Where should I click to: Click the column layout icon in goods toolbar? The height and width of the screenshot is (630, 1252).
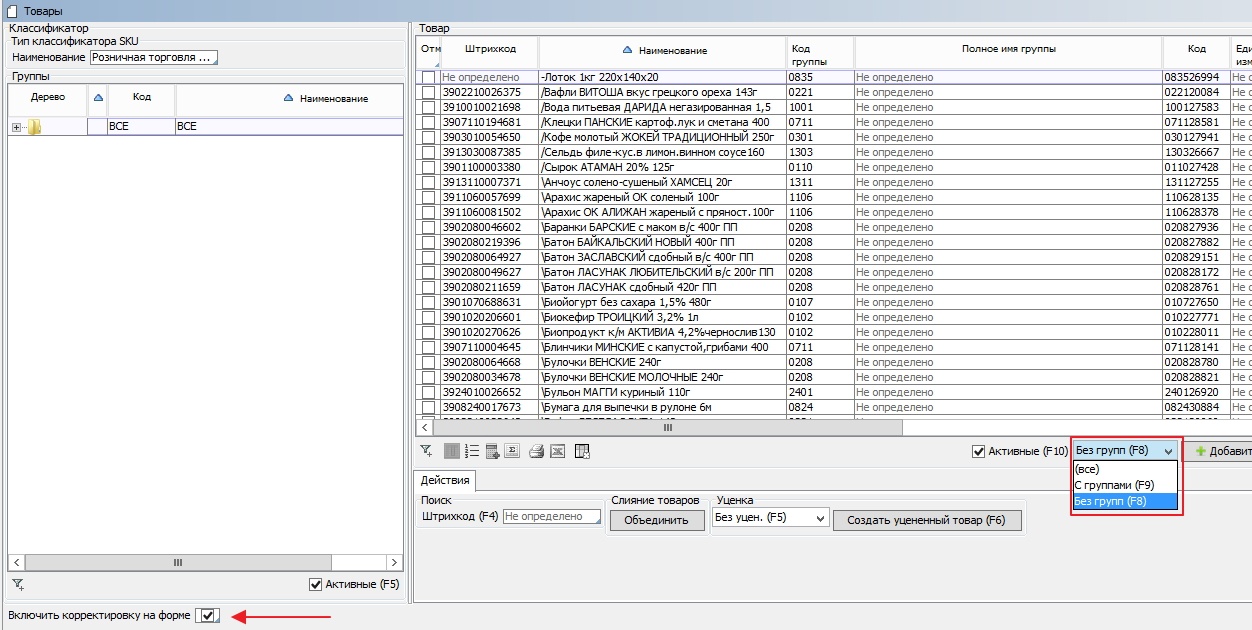pyautogui.click(x=452, y=451)
